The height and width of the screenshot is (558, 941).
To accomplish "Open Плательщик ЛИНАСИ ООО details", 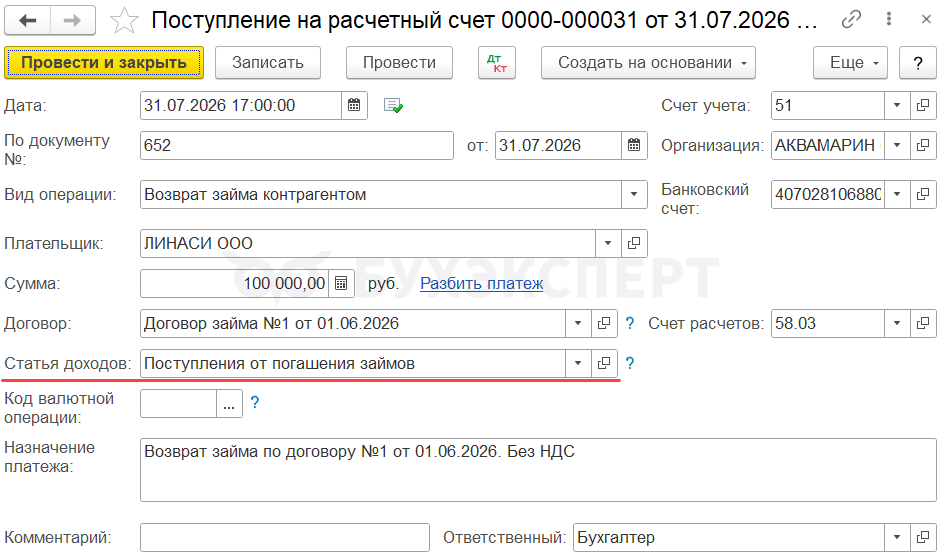I will click(x=634, y=243).
